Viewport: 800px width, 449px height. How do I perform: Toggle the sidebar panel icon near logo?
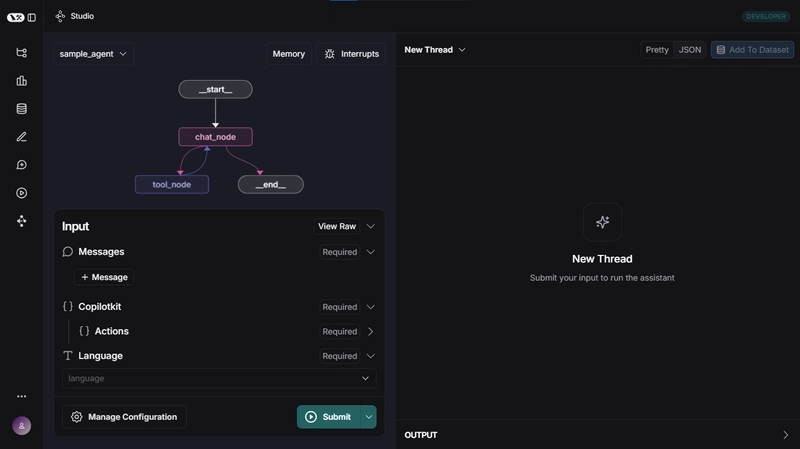click(x=32, y=17)
